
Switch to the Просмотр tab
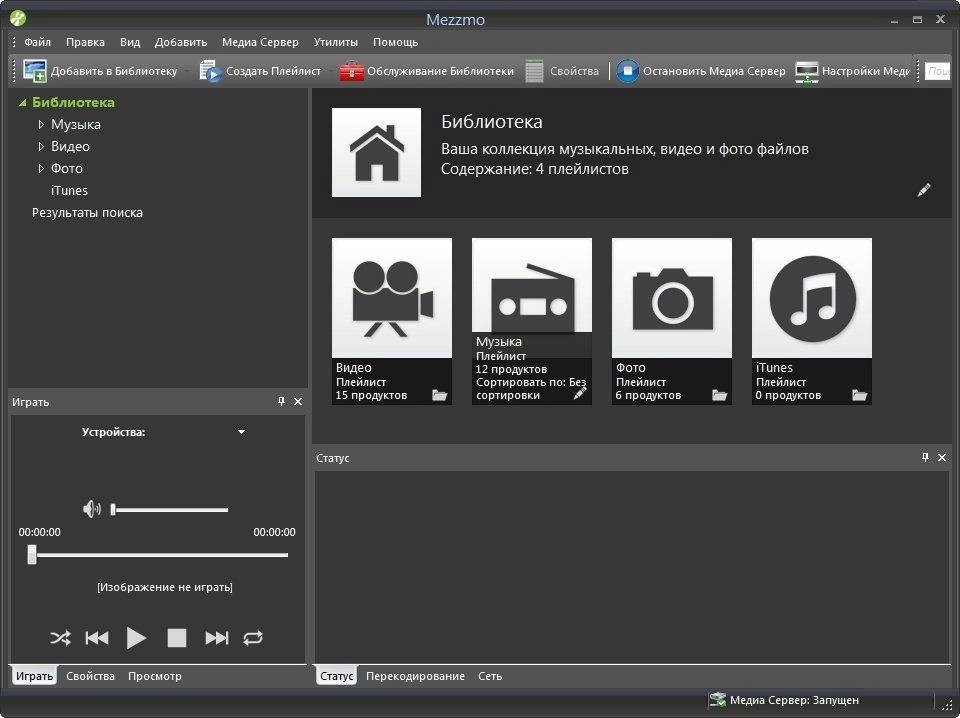(x=155, y=676)
